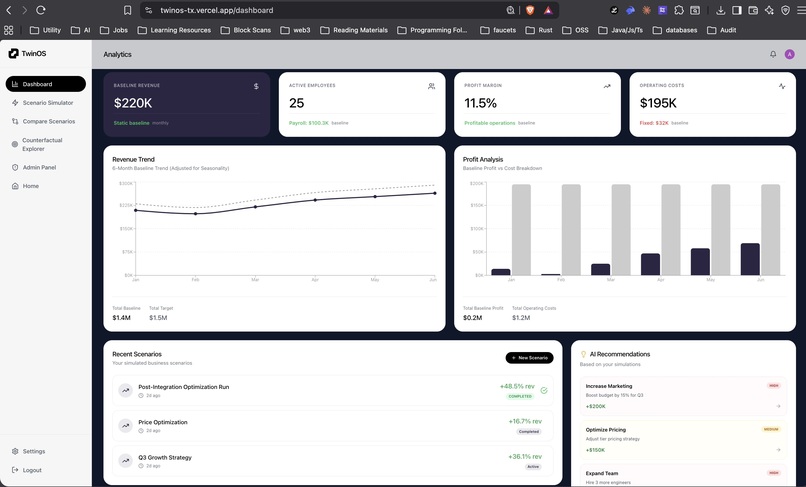Click the June point on Revenue Trend
The width and height of the screenshot is (806, 487).
coord(435,193)
